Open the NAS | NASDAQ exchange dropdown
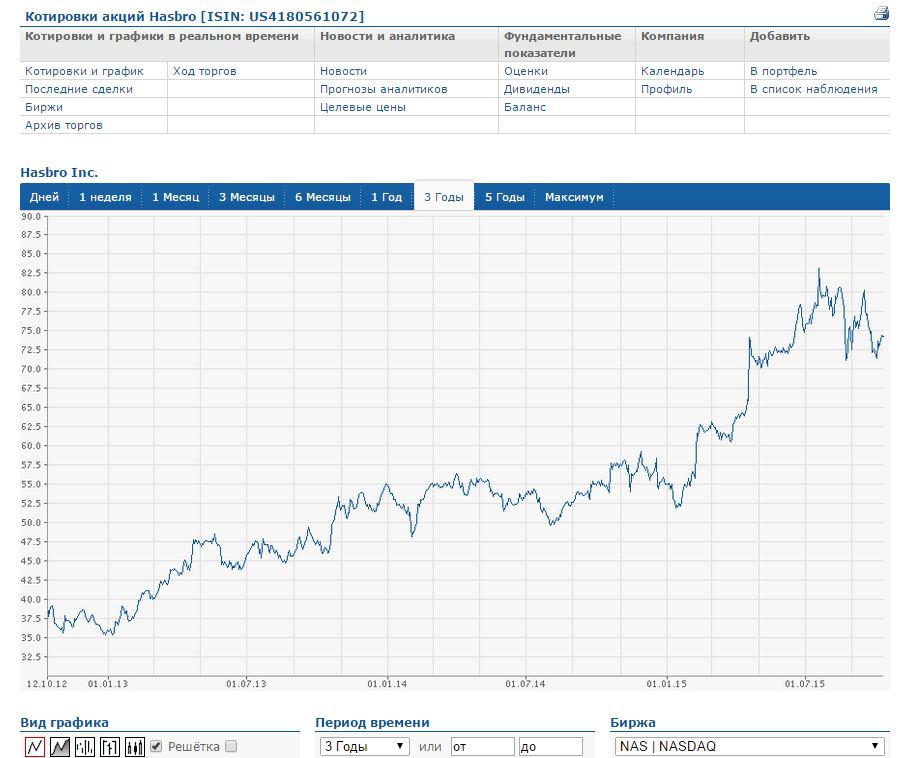 750,746
